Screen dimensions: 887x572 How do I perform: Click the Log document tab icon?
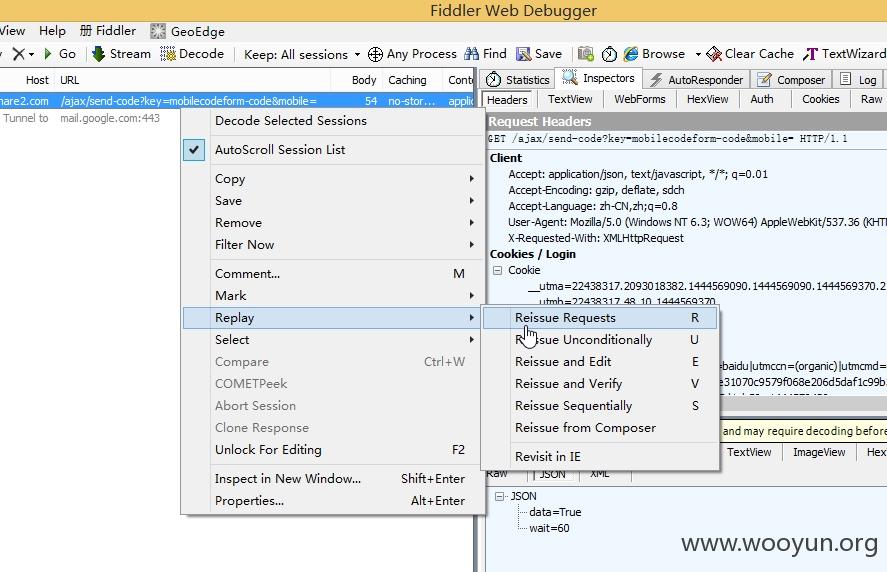(x=845, y=79)
